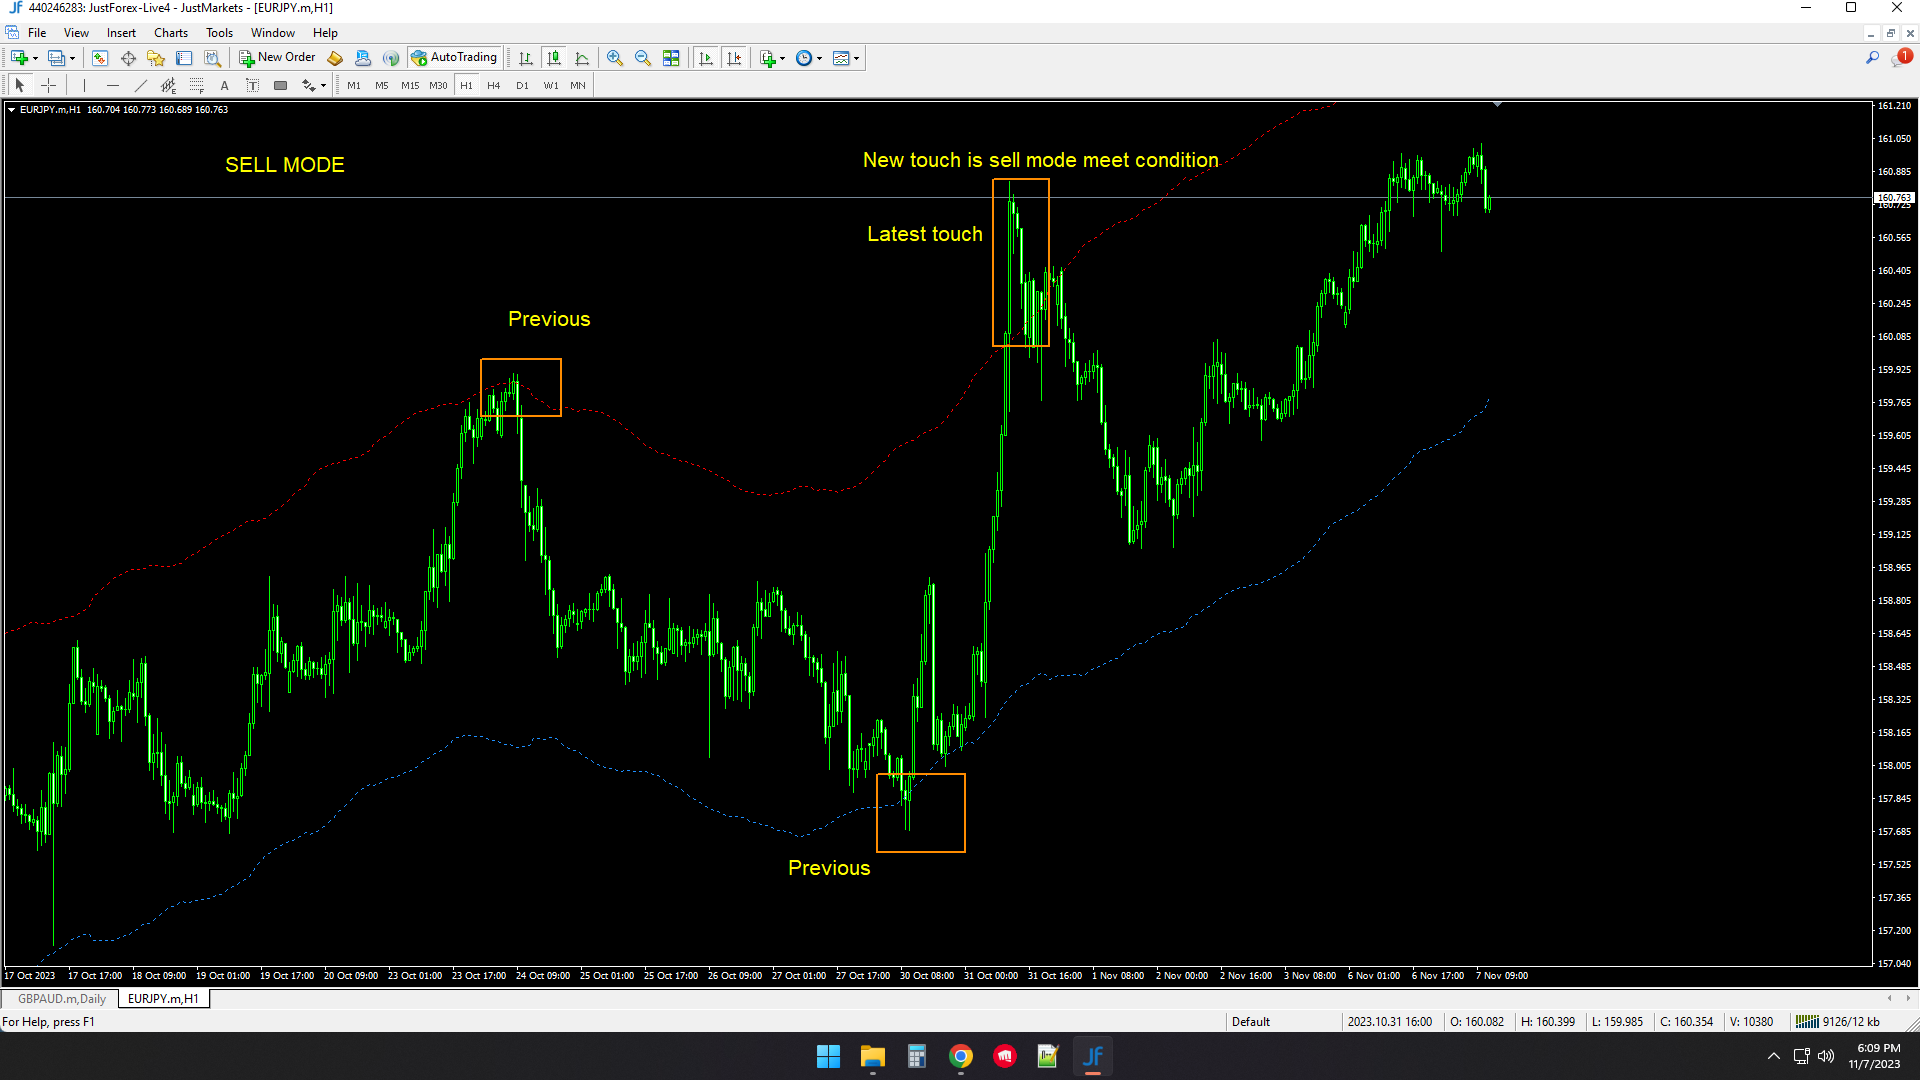Open the Signals broadcast icon
This screenshot has width=1920, height=1080.
coord(391,58)
